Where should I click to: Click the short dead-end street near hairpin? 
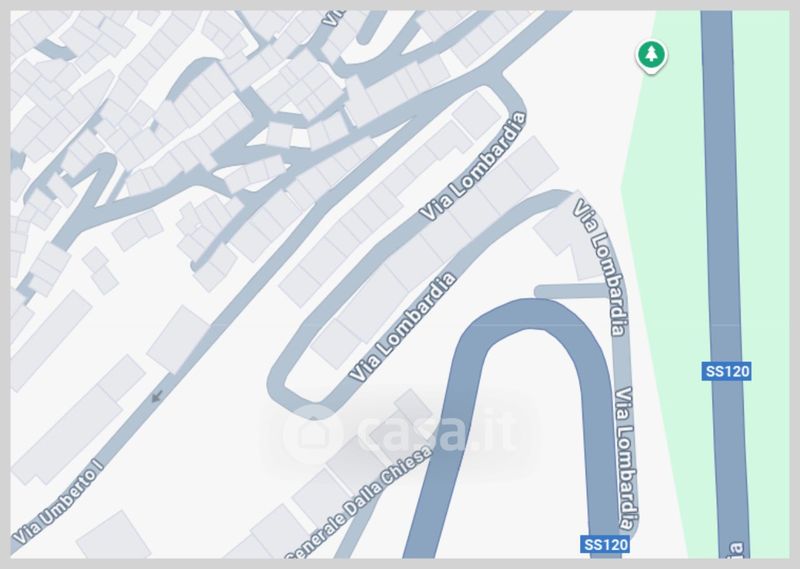(x=571, y=291)
